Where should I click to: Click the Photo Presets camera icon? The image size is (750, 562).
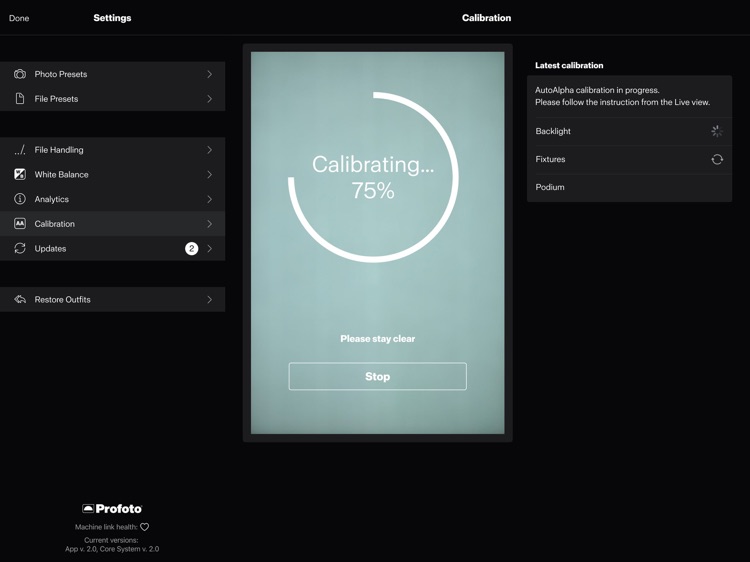tap(20, 74)
